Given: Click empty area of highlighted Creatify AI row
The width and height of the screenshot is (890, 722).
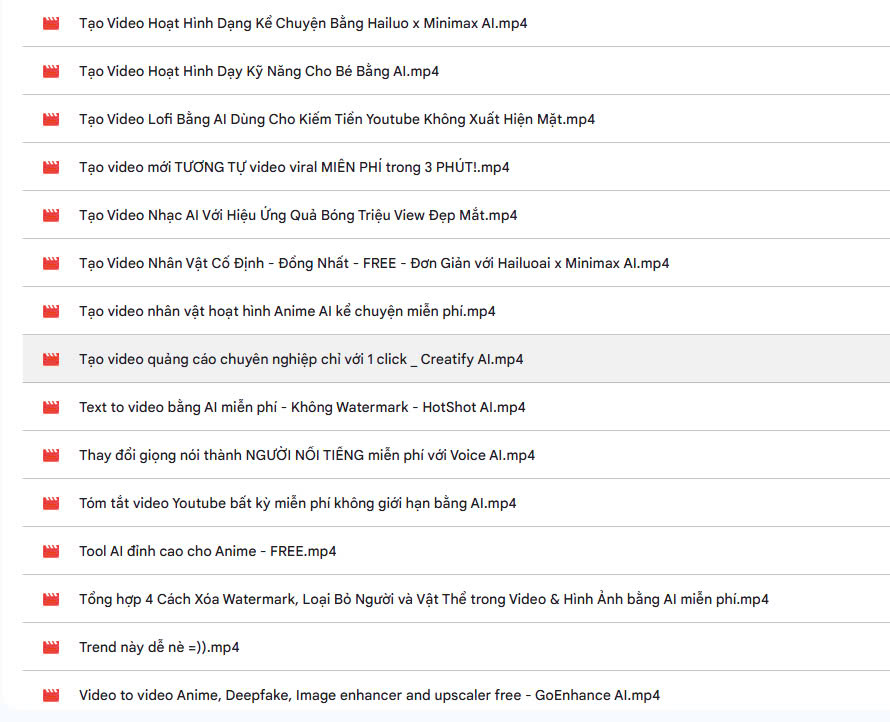Looking at the screenshot, I should pos(700,359).
